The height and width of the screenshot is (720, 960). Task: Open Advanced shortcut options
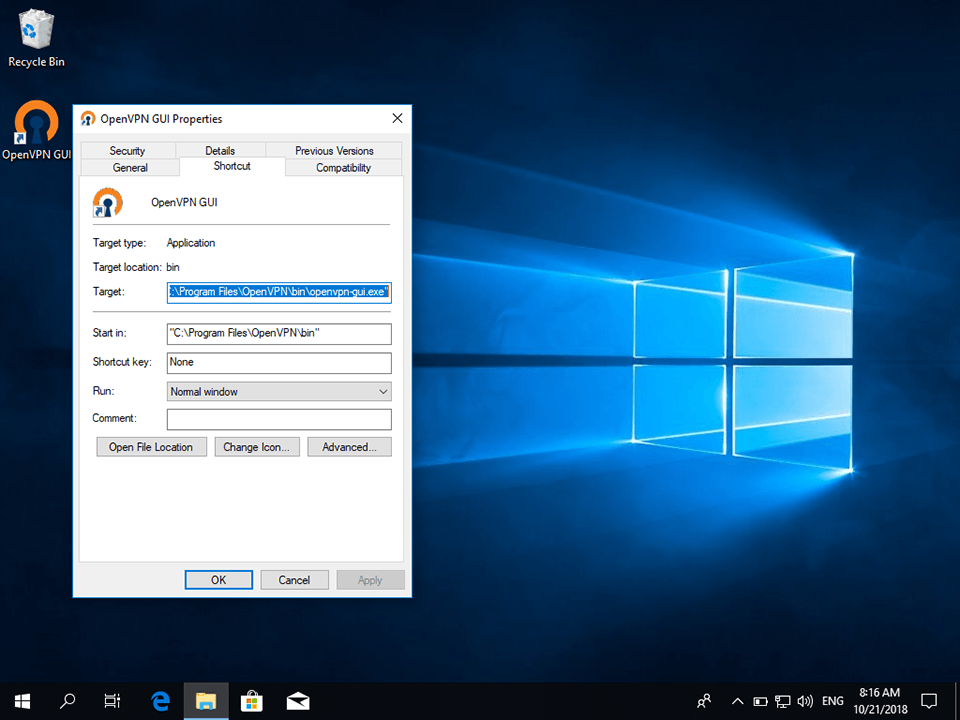(350, 447)
